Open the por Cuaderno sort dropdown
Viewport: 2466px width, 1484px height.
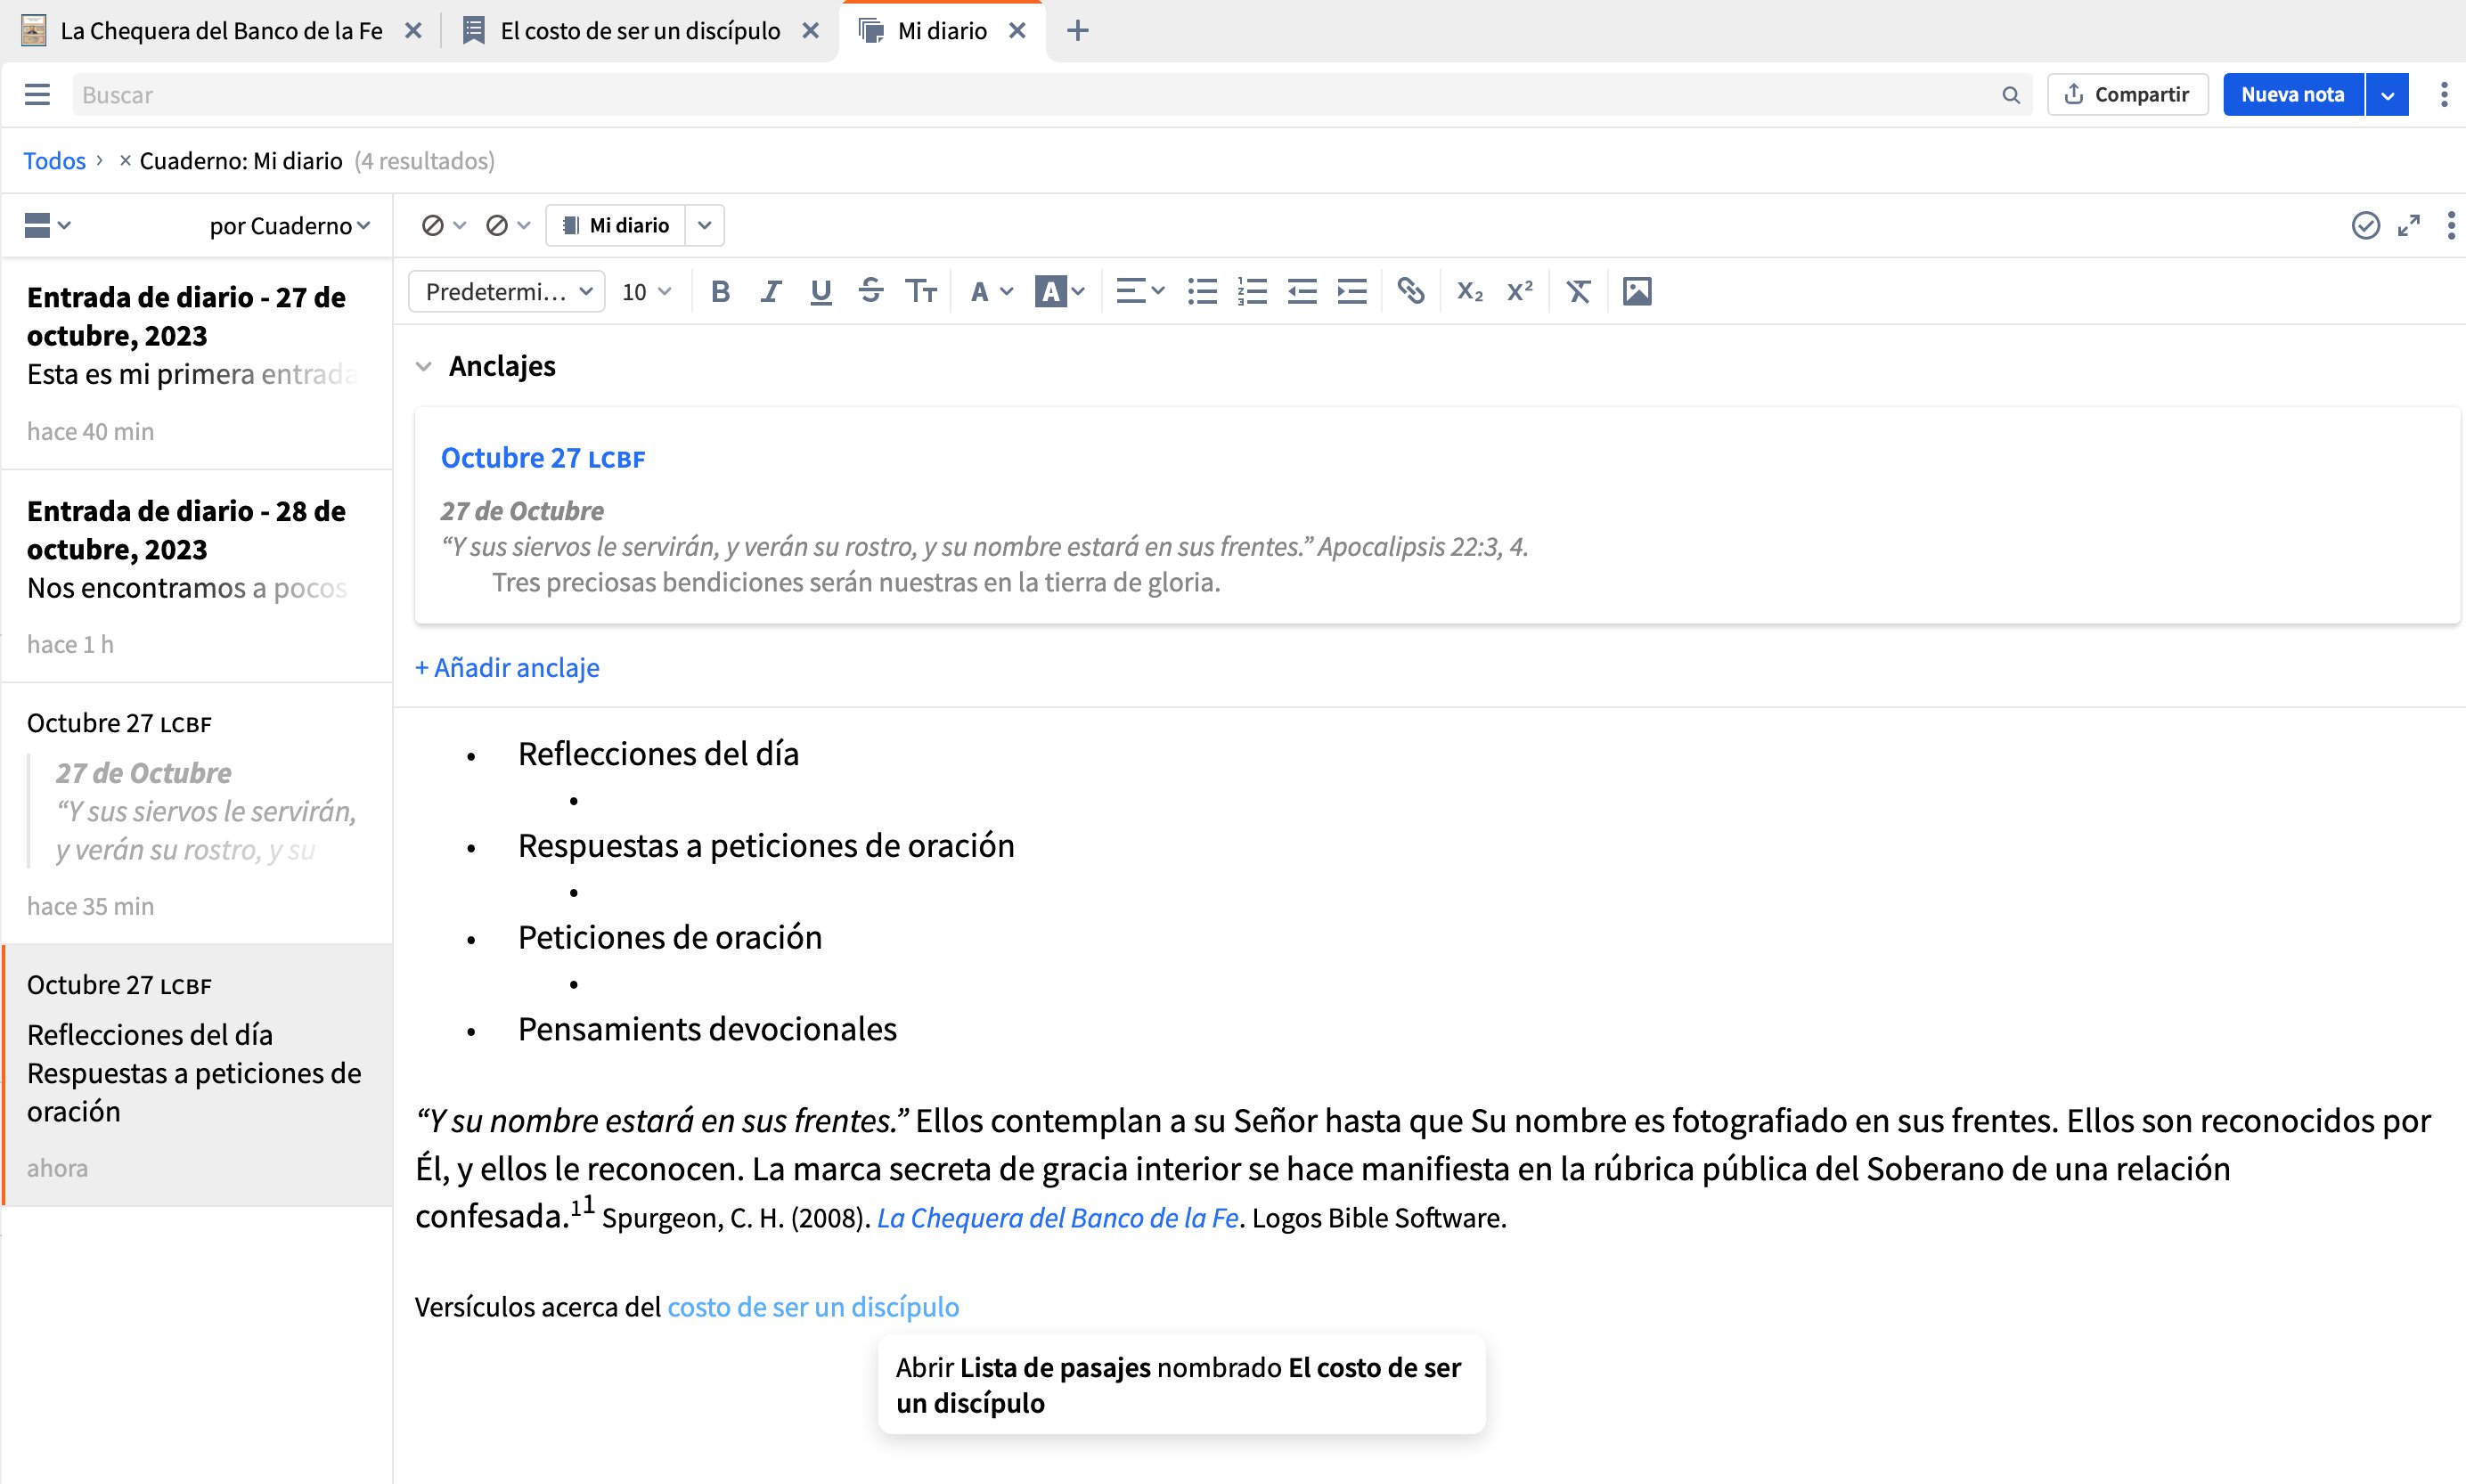pyautogui.click(x=290, y=226)
